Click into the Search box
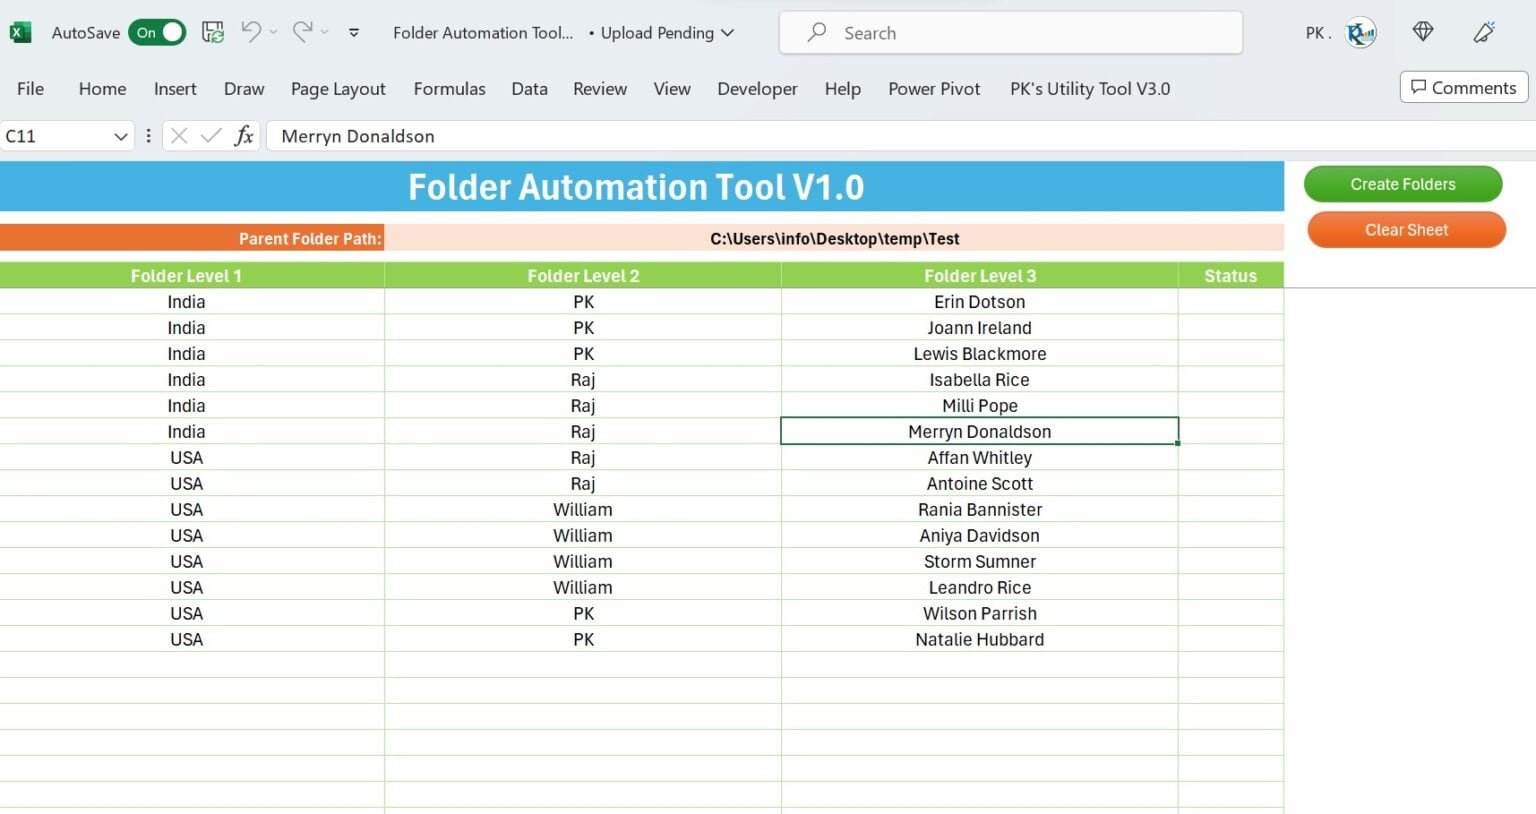Image resolution: width=1536 pixels, height=814 pixels. click(1011, 33)
